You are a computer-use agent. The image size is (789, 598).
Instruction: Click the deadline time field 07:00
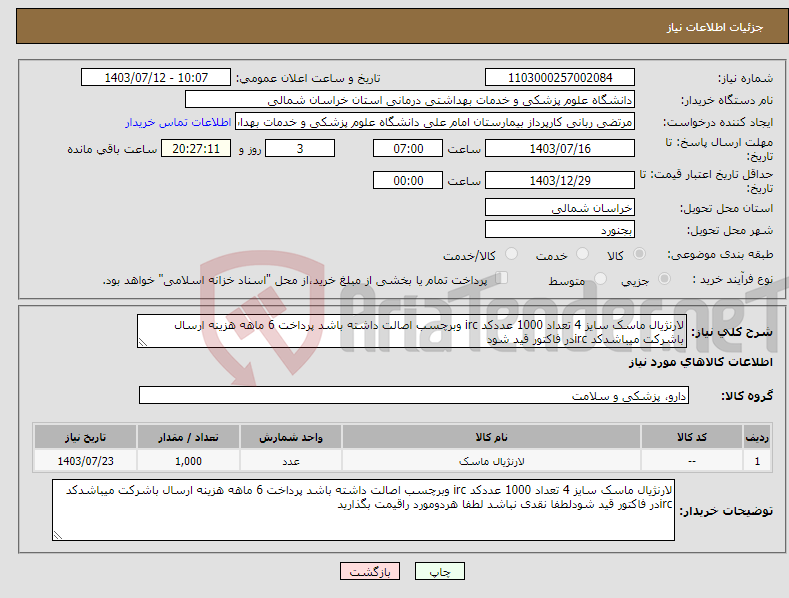coord(408,148)
